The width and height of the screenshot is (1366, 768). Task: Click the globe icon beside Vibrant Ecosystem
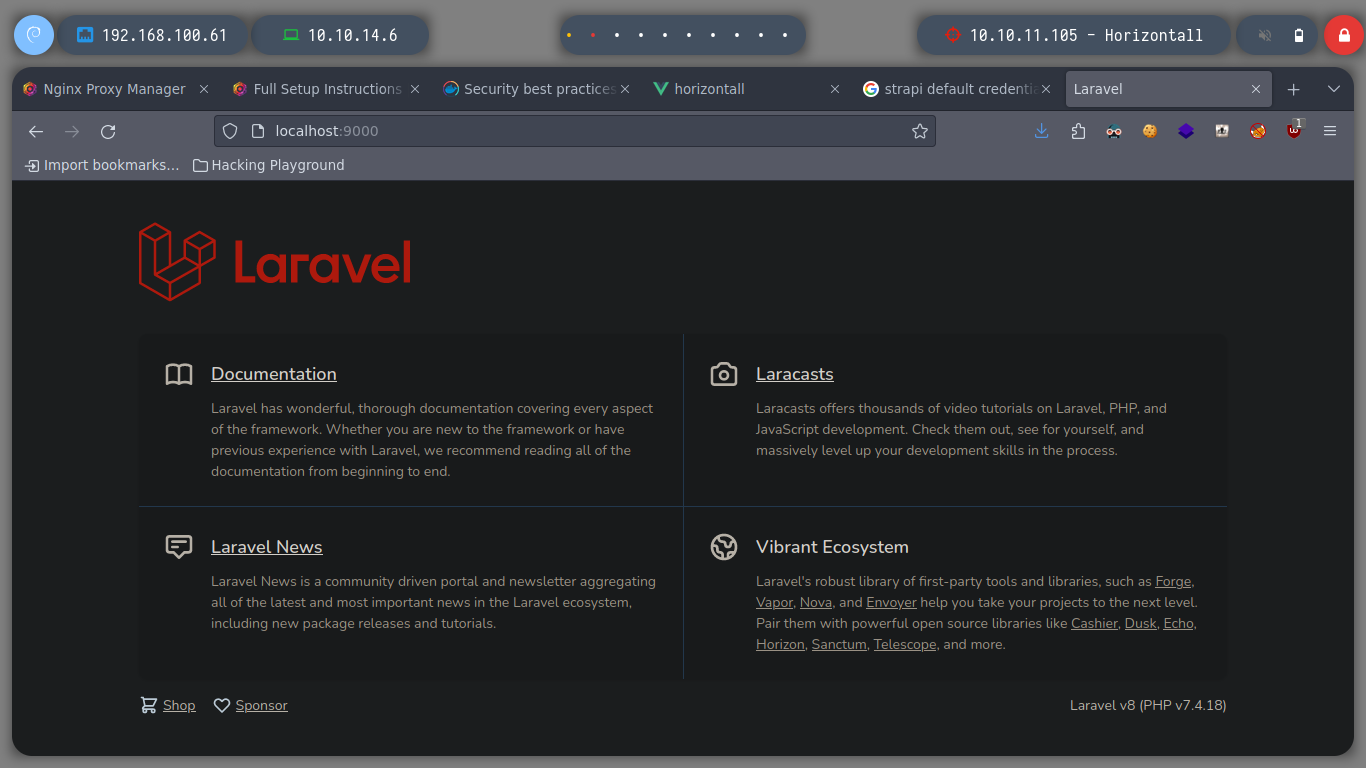(724, 547)
